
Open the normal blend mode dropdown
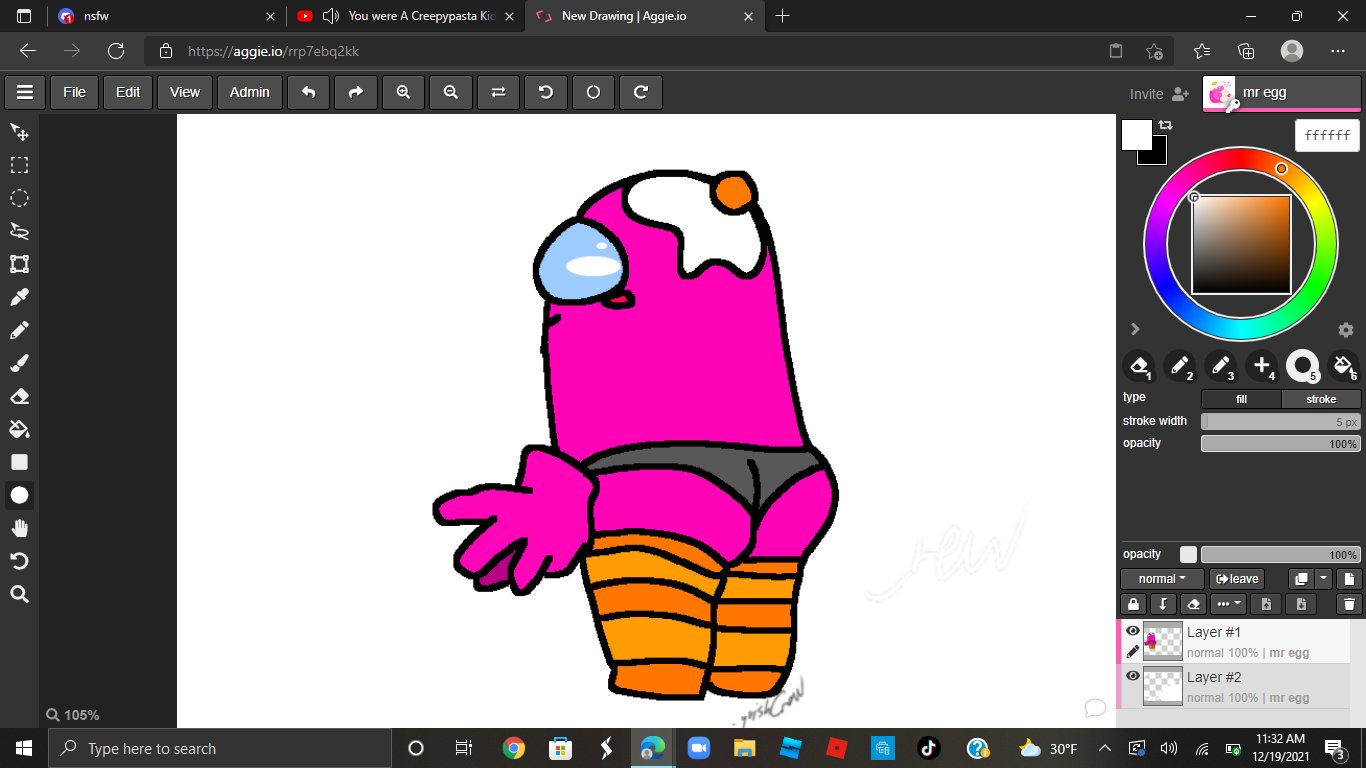coord(1162,579)
